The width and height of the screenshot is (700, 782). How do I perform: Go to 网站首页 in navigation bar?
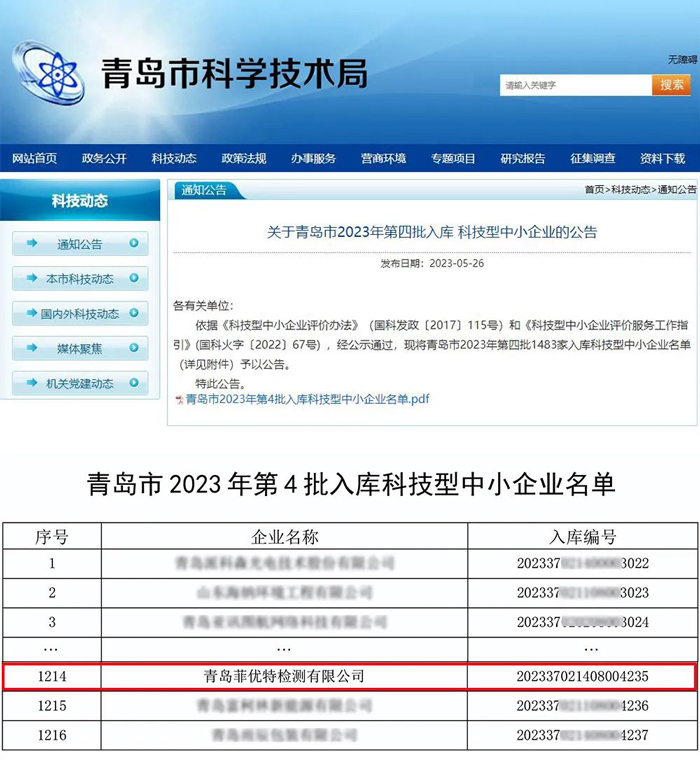click(x=34, y=159)
